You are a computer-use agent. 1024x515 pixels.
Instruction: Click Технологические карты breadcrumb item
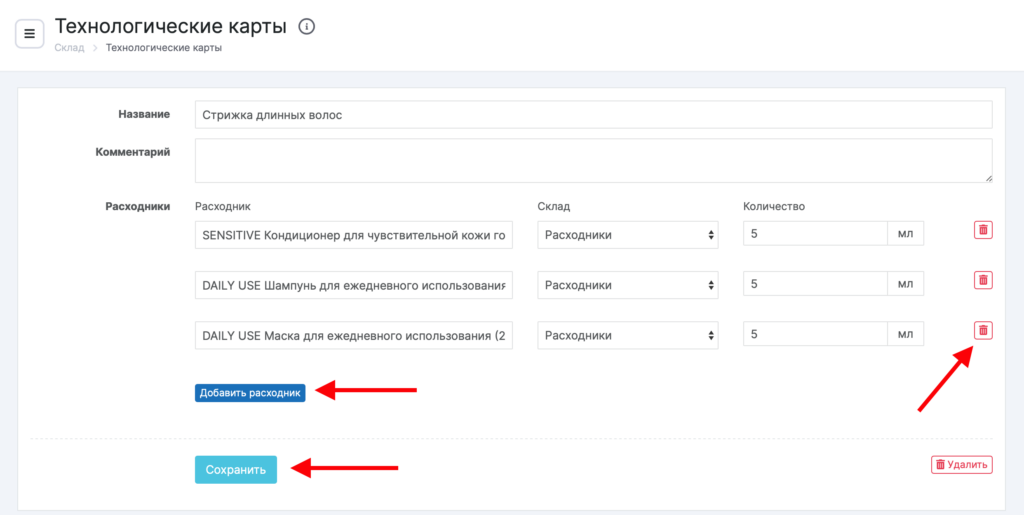pos(163,48)
